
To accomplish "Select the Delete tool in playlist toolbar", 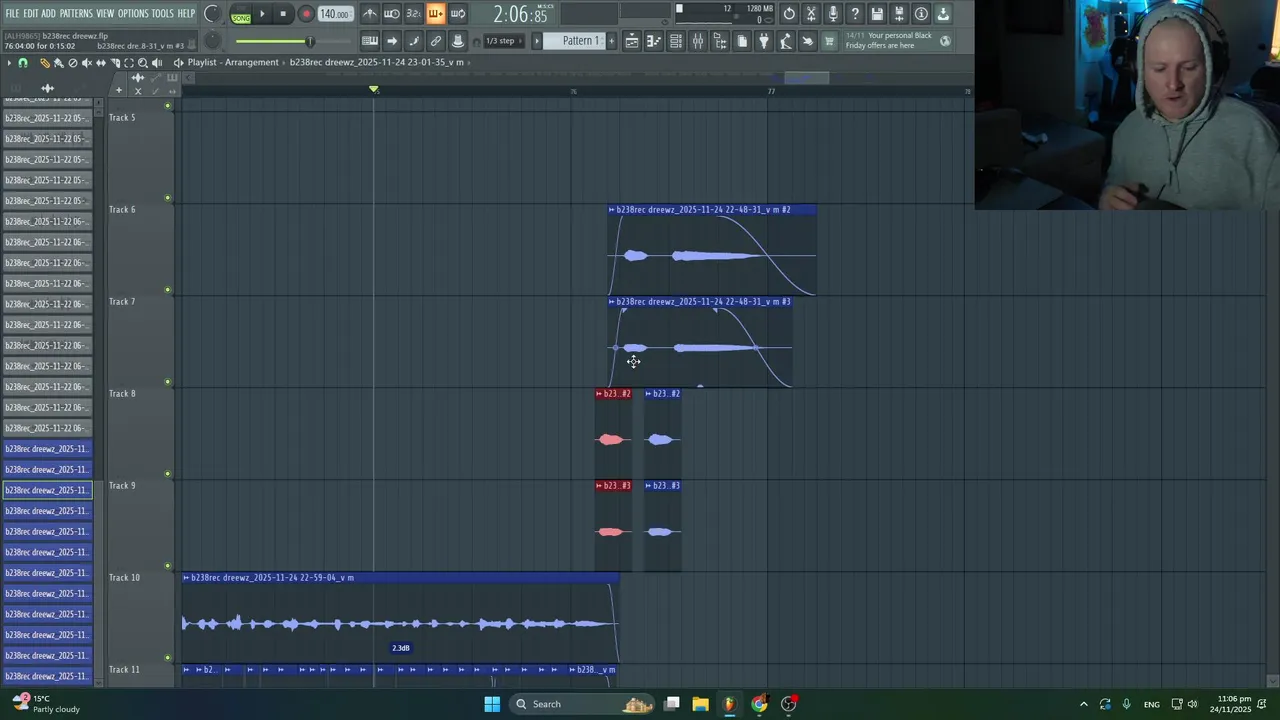I will [x=72, y=63].
